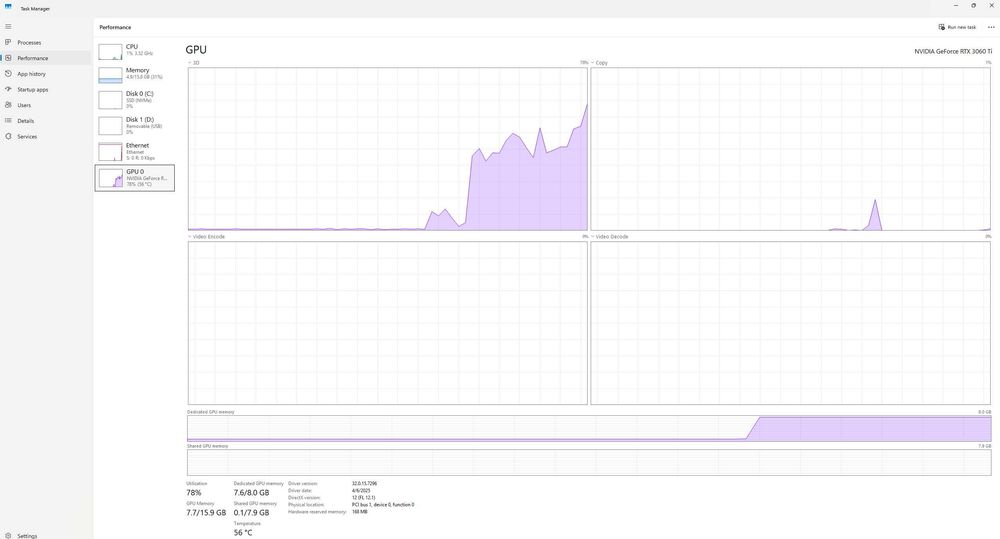
Task: Click the 7.9 GB shared memory scale label
Action: pyautogui.click(x=985, y=446)
